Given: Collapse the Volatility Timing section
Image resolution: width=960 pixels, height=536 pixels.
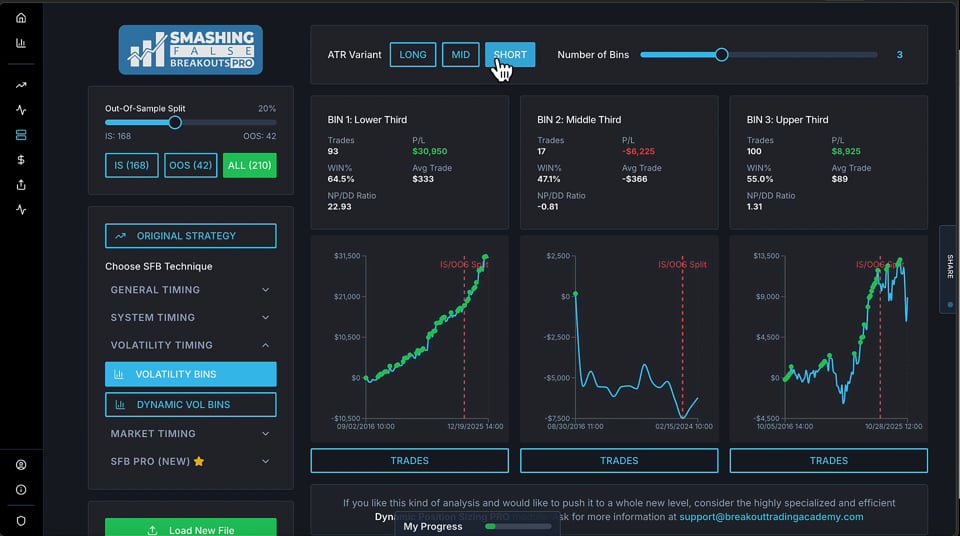Looking at the screenshot, I should point(190,345).
